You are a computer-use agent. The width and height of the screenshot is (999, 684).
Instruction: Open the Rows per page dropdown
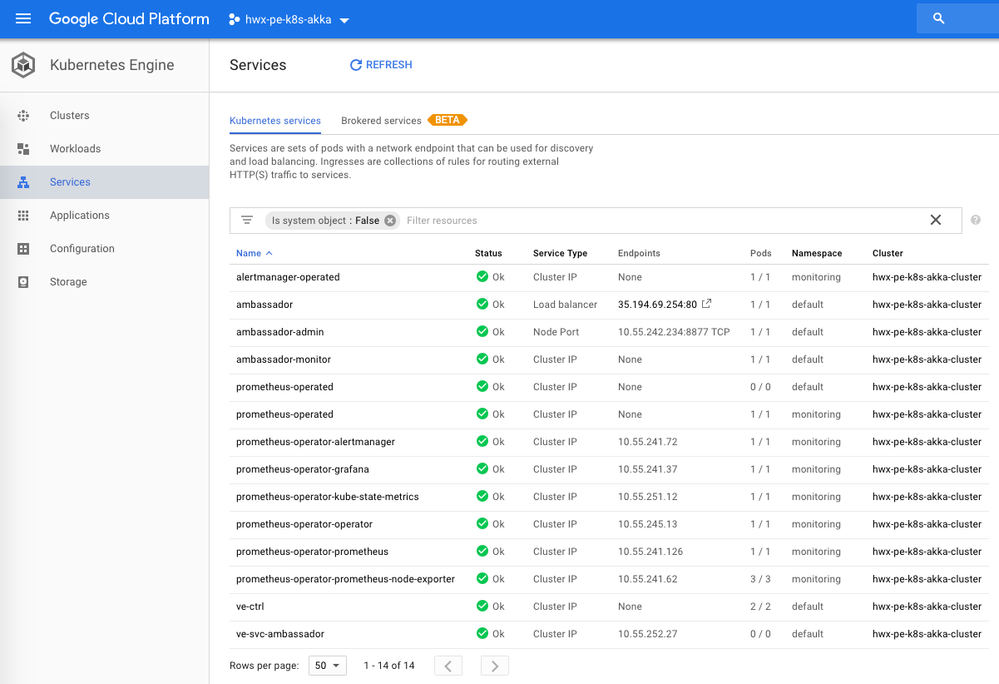click(x=327, y=665)
